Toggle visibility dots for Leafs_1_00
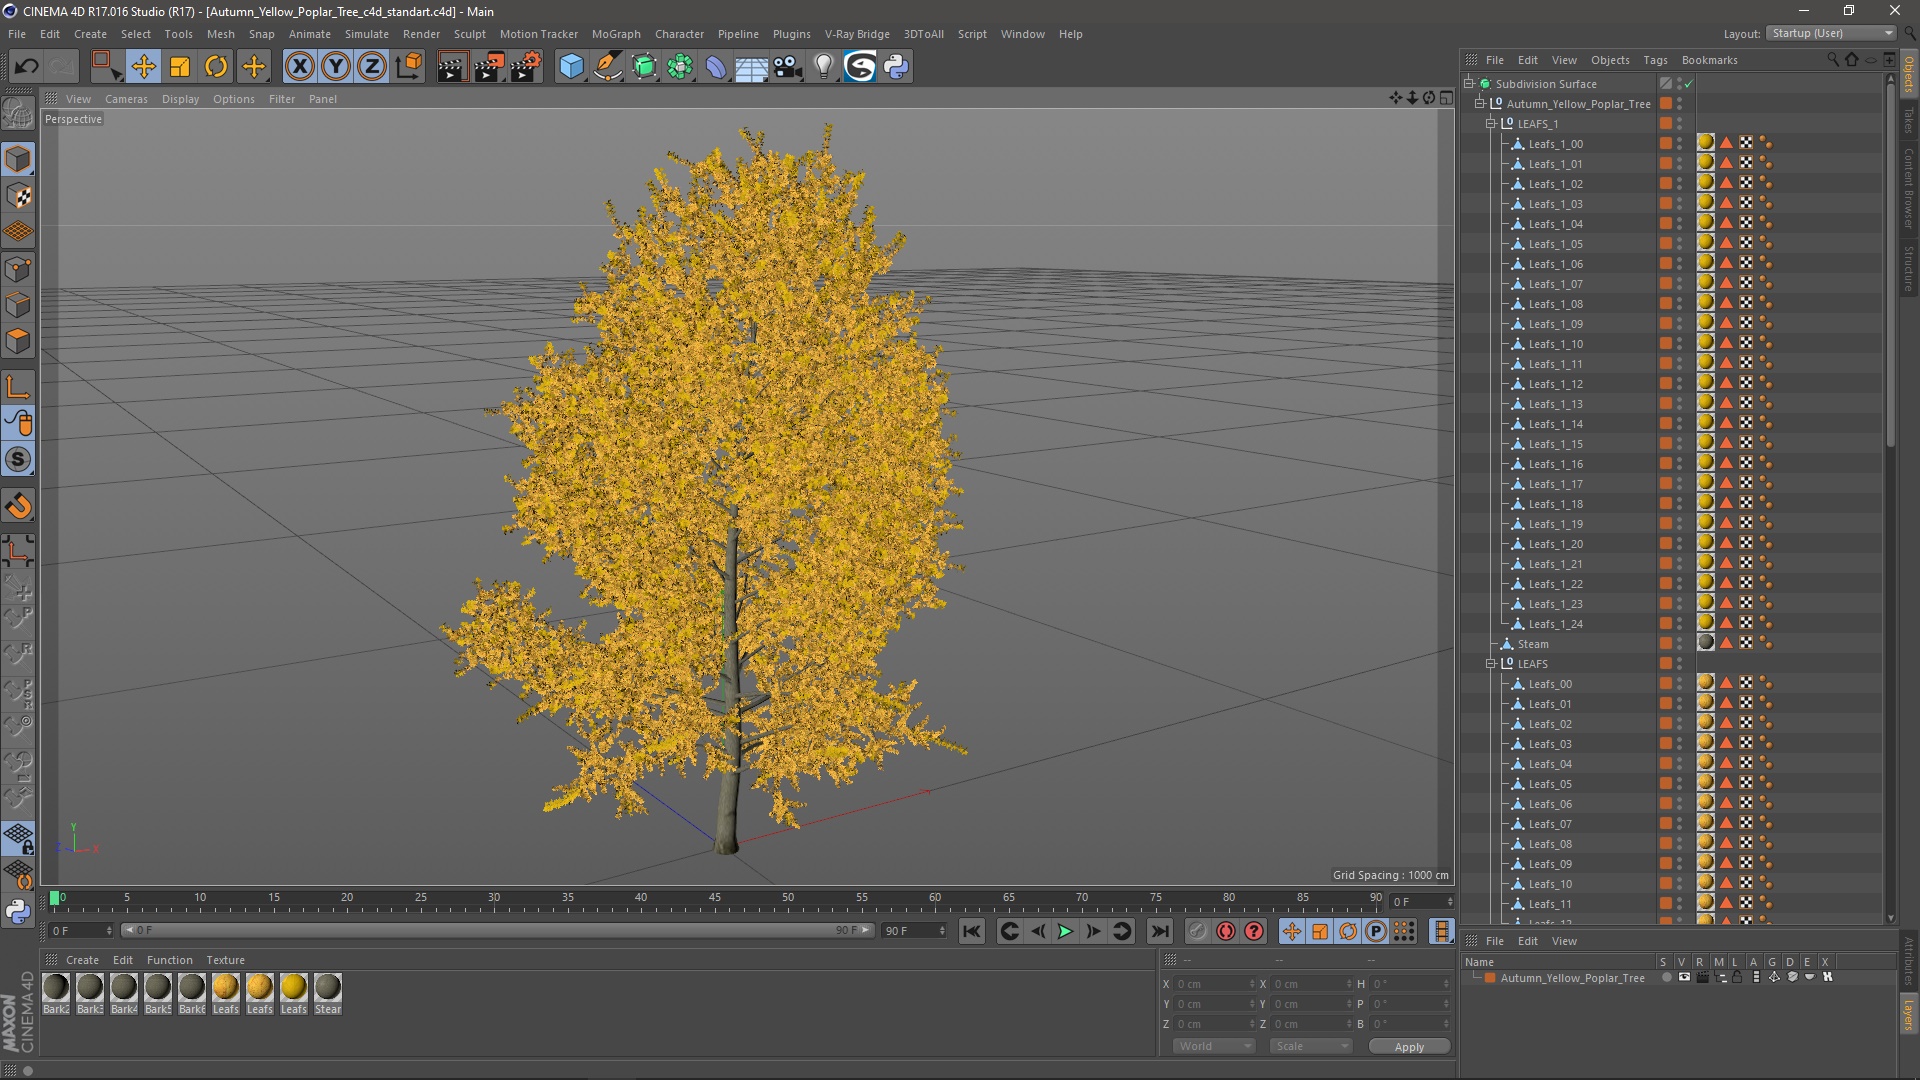Viewport: 1920px width, 1080px height. (1679, 144)
